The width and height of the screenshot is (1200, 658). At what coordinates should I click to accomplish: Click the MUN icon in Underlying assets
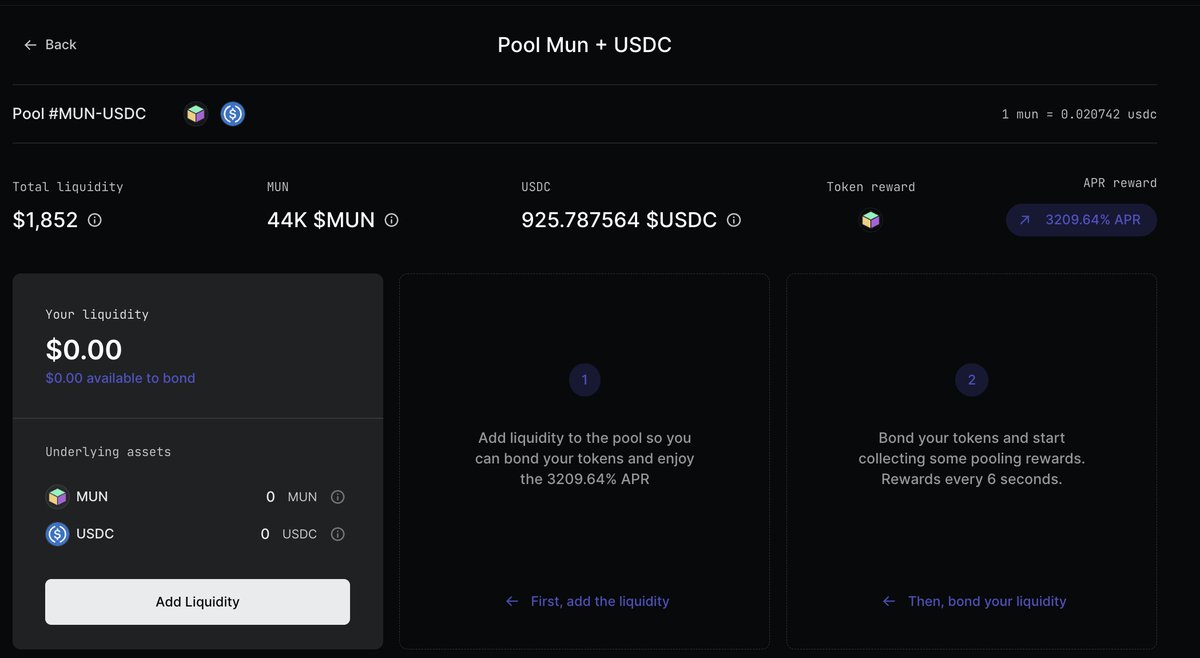pos(57,497)
